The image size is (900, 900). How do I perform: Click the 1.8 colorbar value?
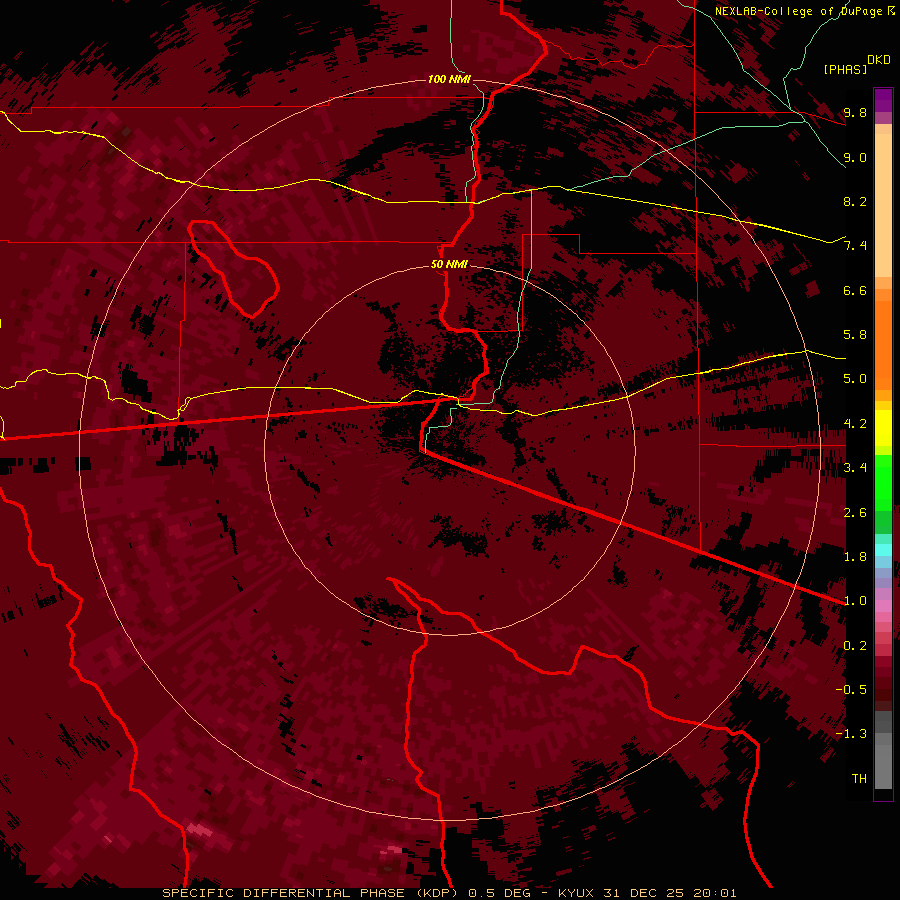tap(855, 557)
